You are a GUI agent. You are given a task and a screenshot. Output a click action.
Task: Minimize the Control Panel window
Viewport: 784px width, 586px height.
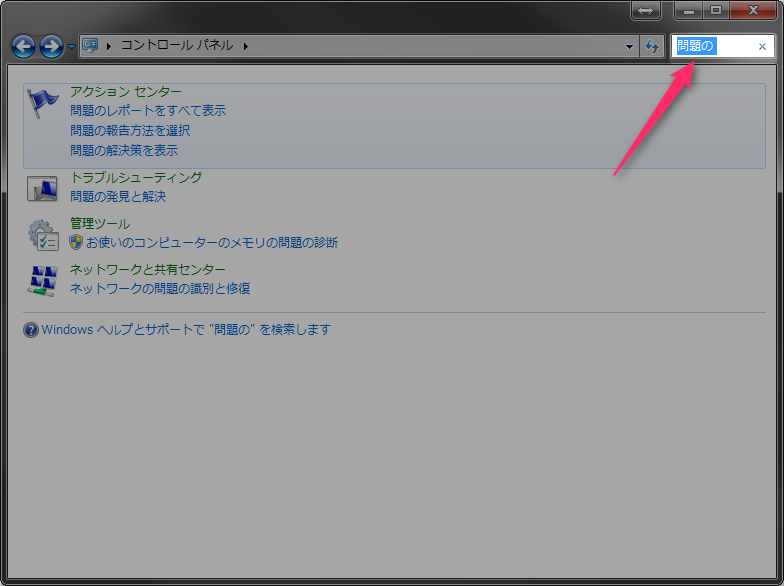(688, 10)
